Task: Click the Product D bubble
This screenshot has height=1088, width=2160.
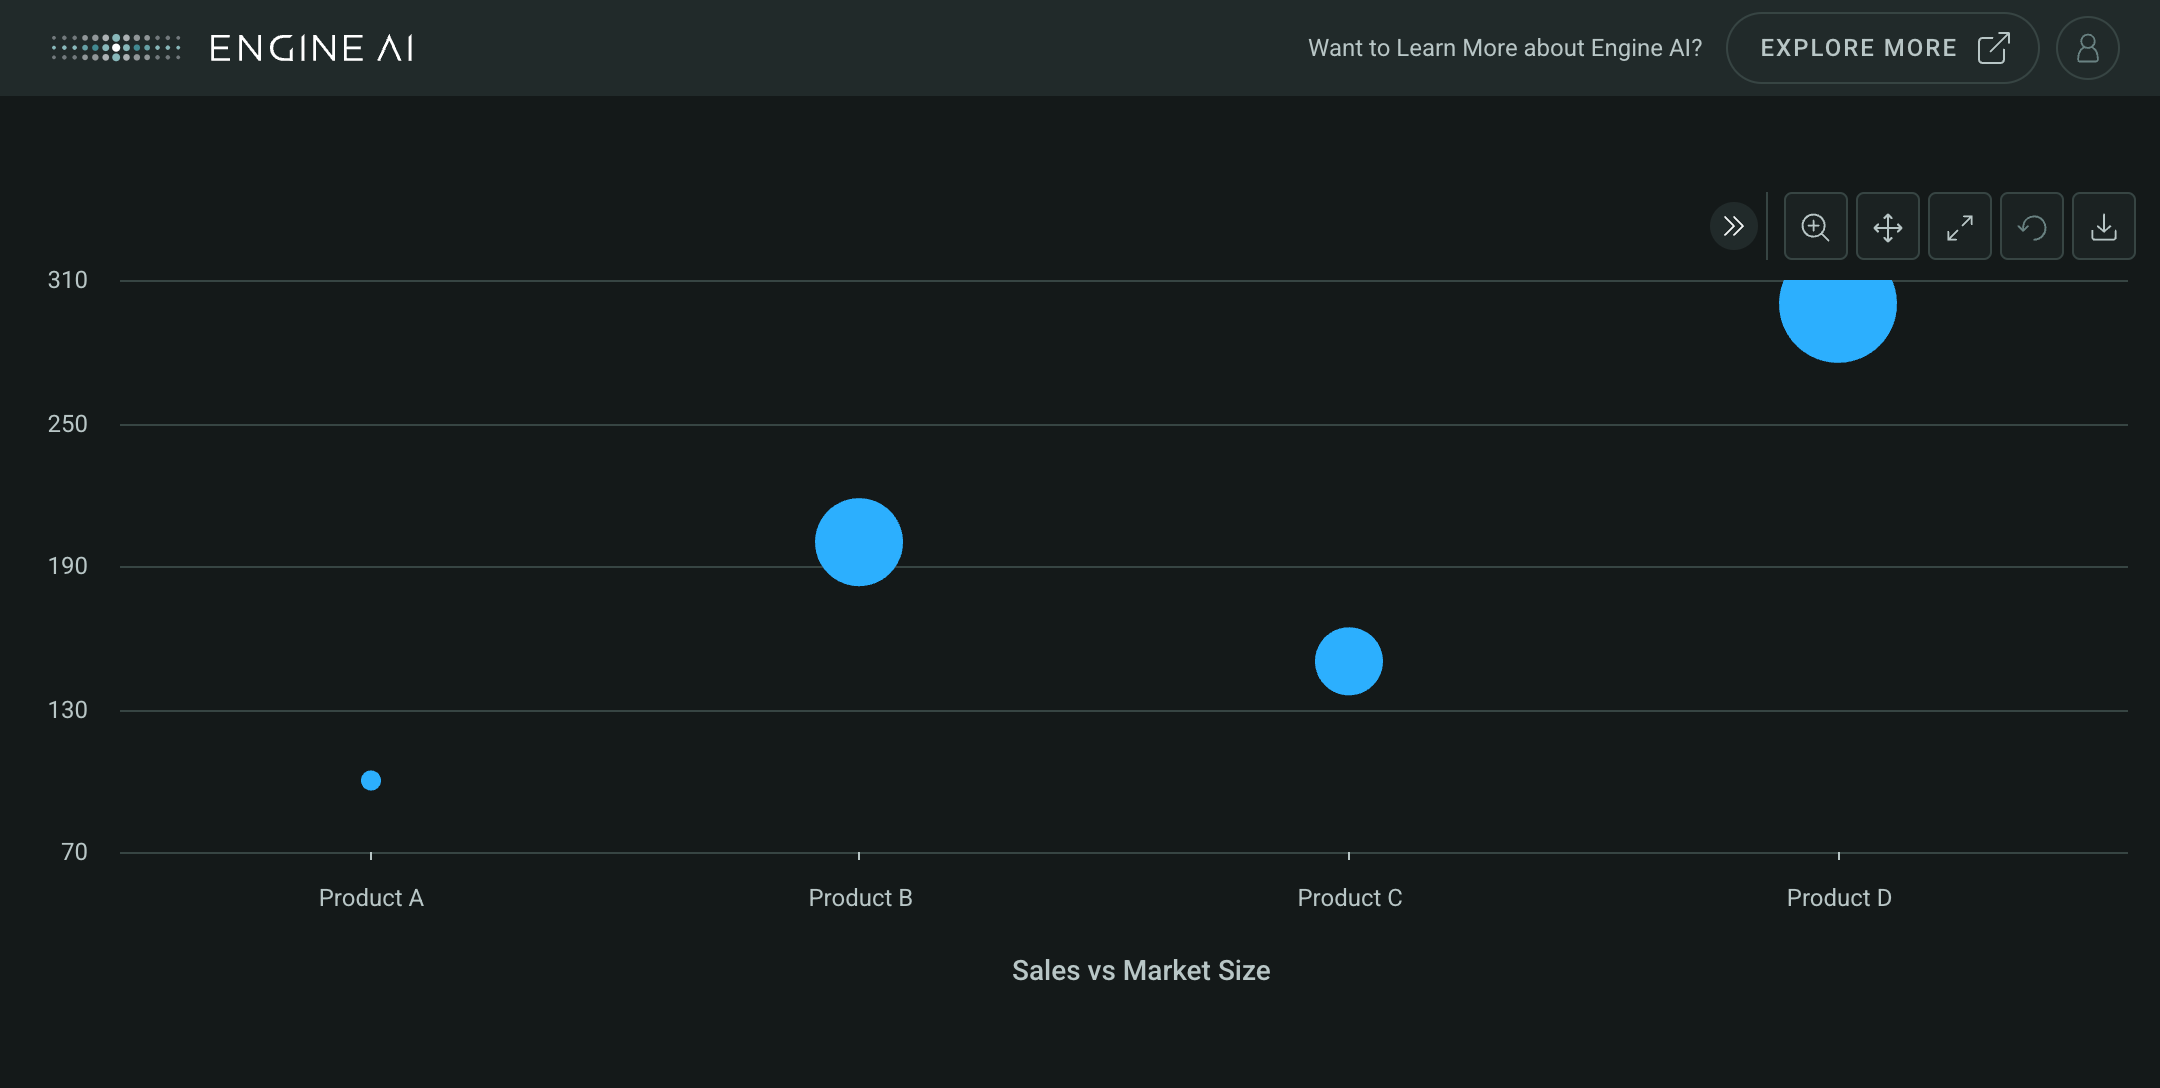Action: click(x=1838, y=320)
